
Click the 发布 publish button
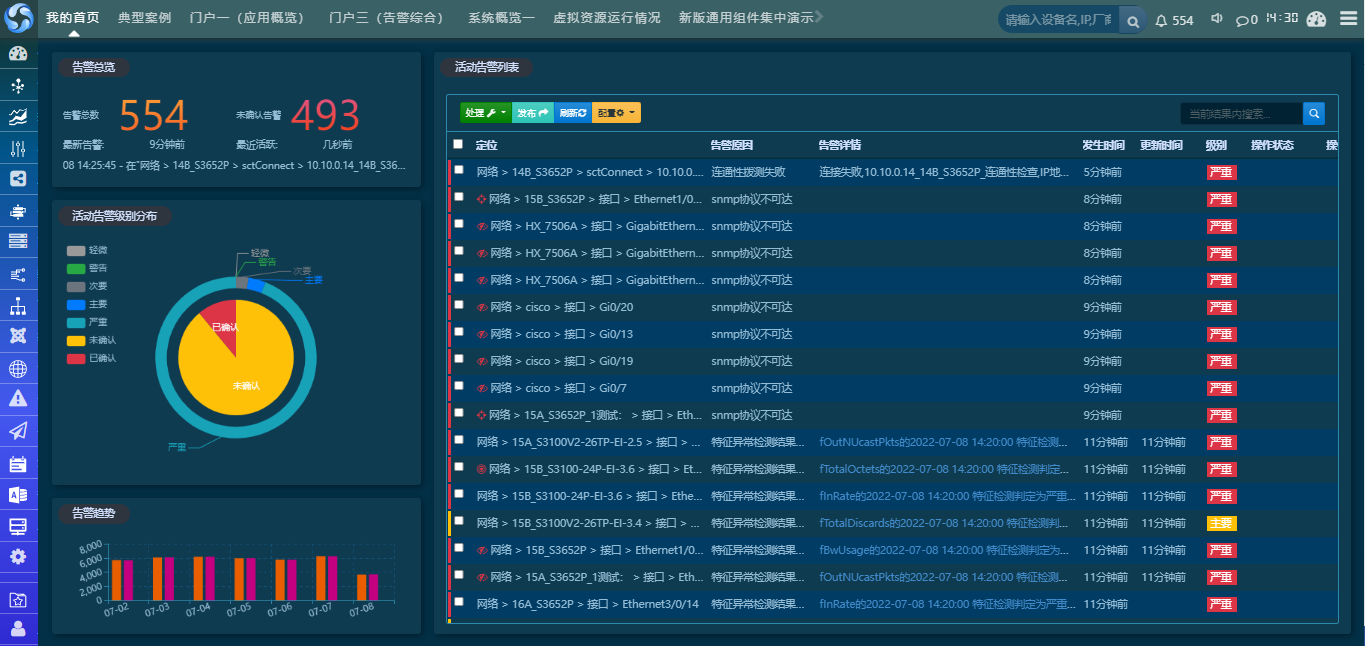(x=532, y=113)
